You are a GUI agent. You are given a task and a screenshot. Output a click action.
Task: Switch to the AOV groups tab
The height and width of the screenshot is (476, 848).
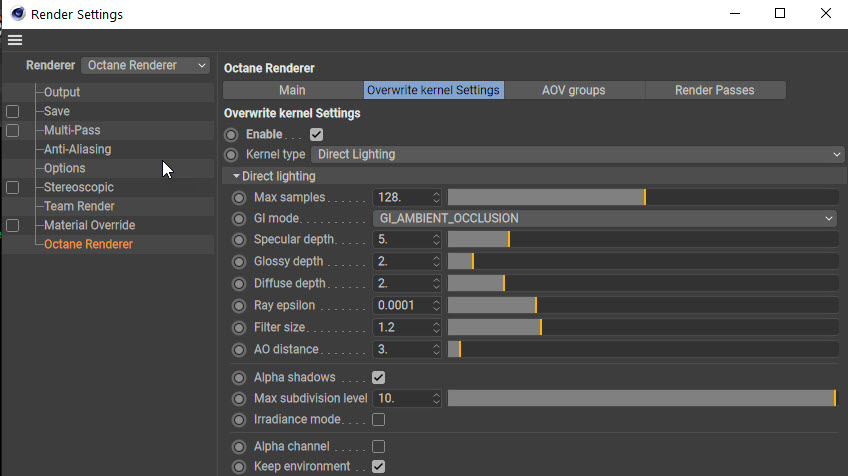(573, 90)
